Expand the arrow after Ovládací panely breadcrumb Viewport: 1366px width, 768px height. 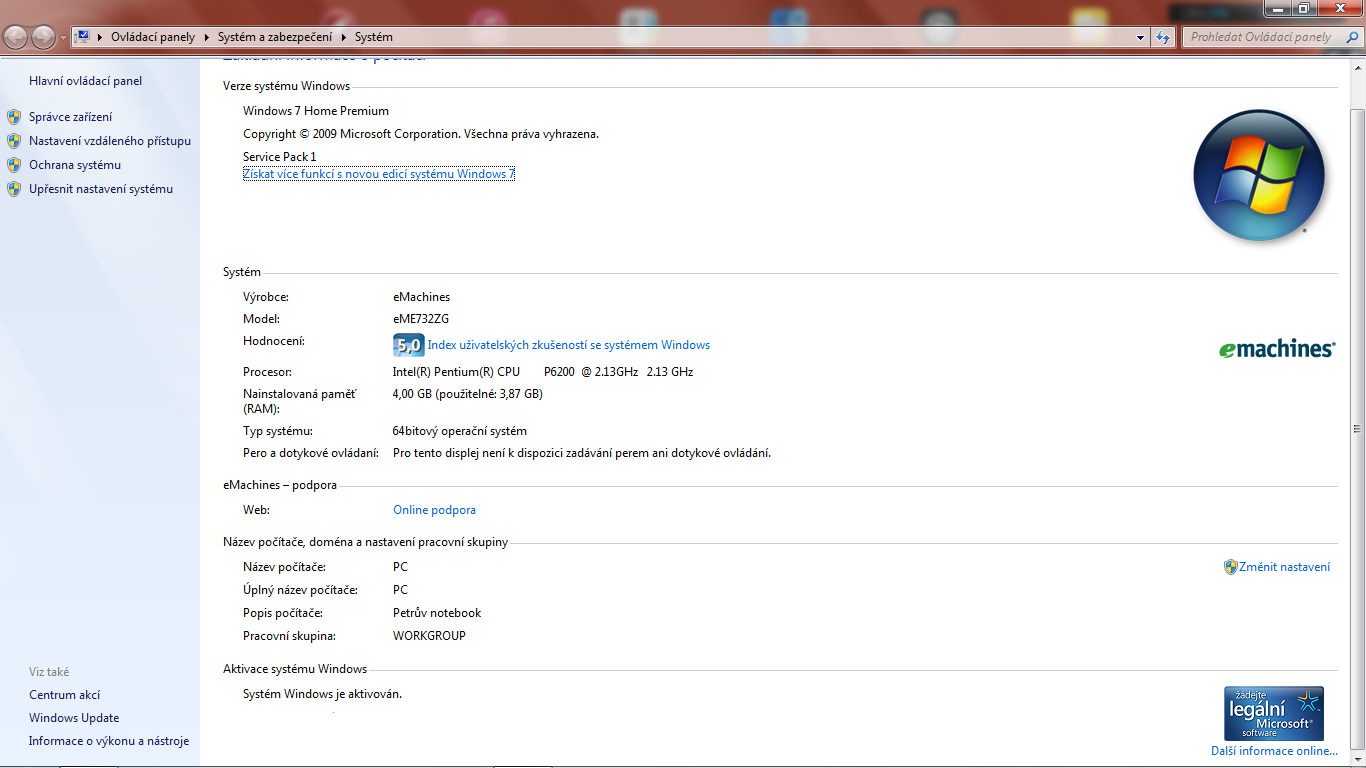tap(207, 37)
